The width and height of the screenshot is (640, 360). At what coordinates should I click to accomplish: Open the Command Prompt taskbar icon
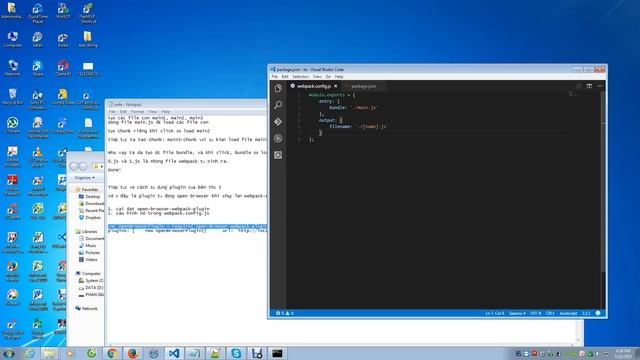(x=277, y=353)
